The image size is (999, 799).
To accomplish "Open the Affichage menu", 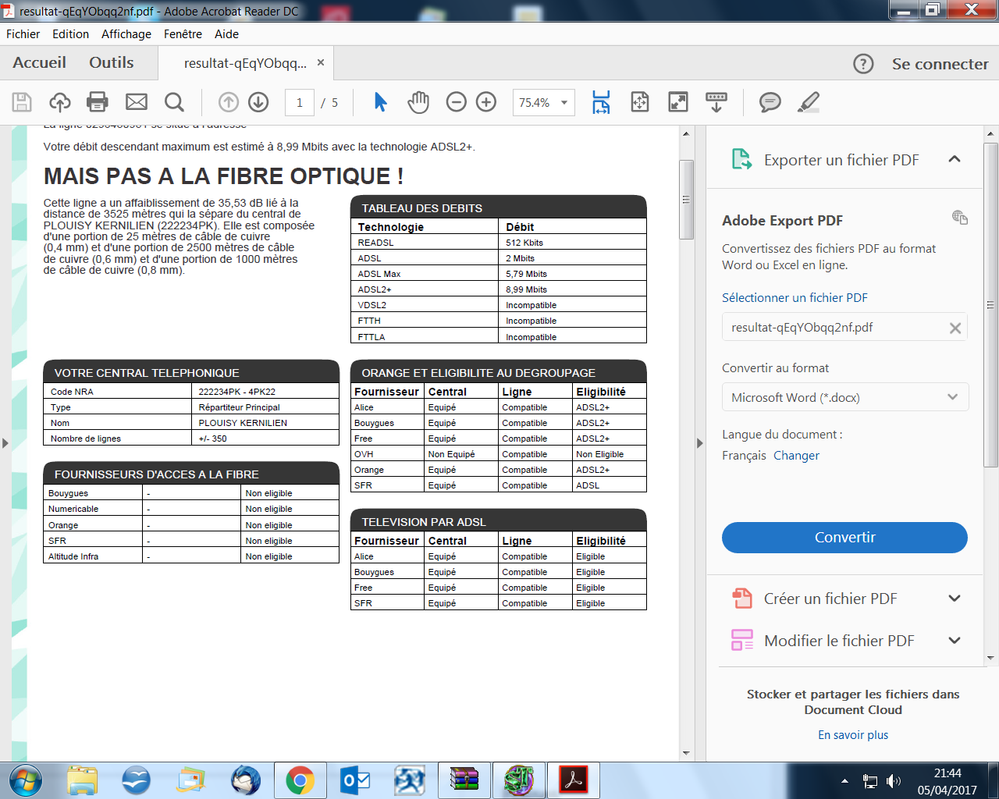I will tap(126, 34).
